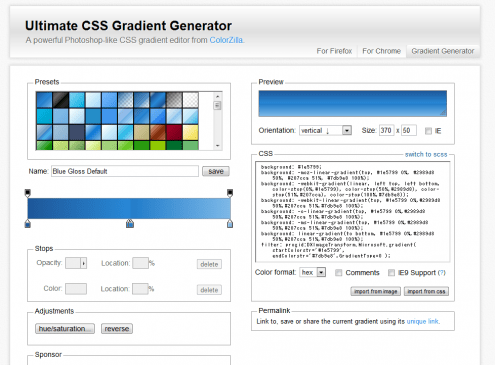Click the presets scrollbar up arrow
This screenshot has width=495, height=365.
(x=217, y=96)
